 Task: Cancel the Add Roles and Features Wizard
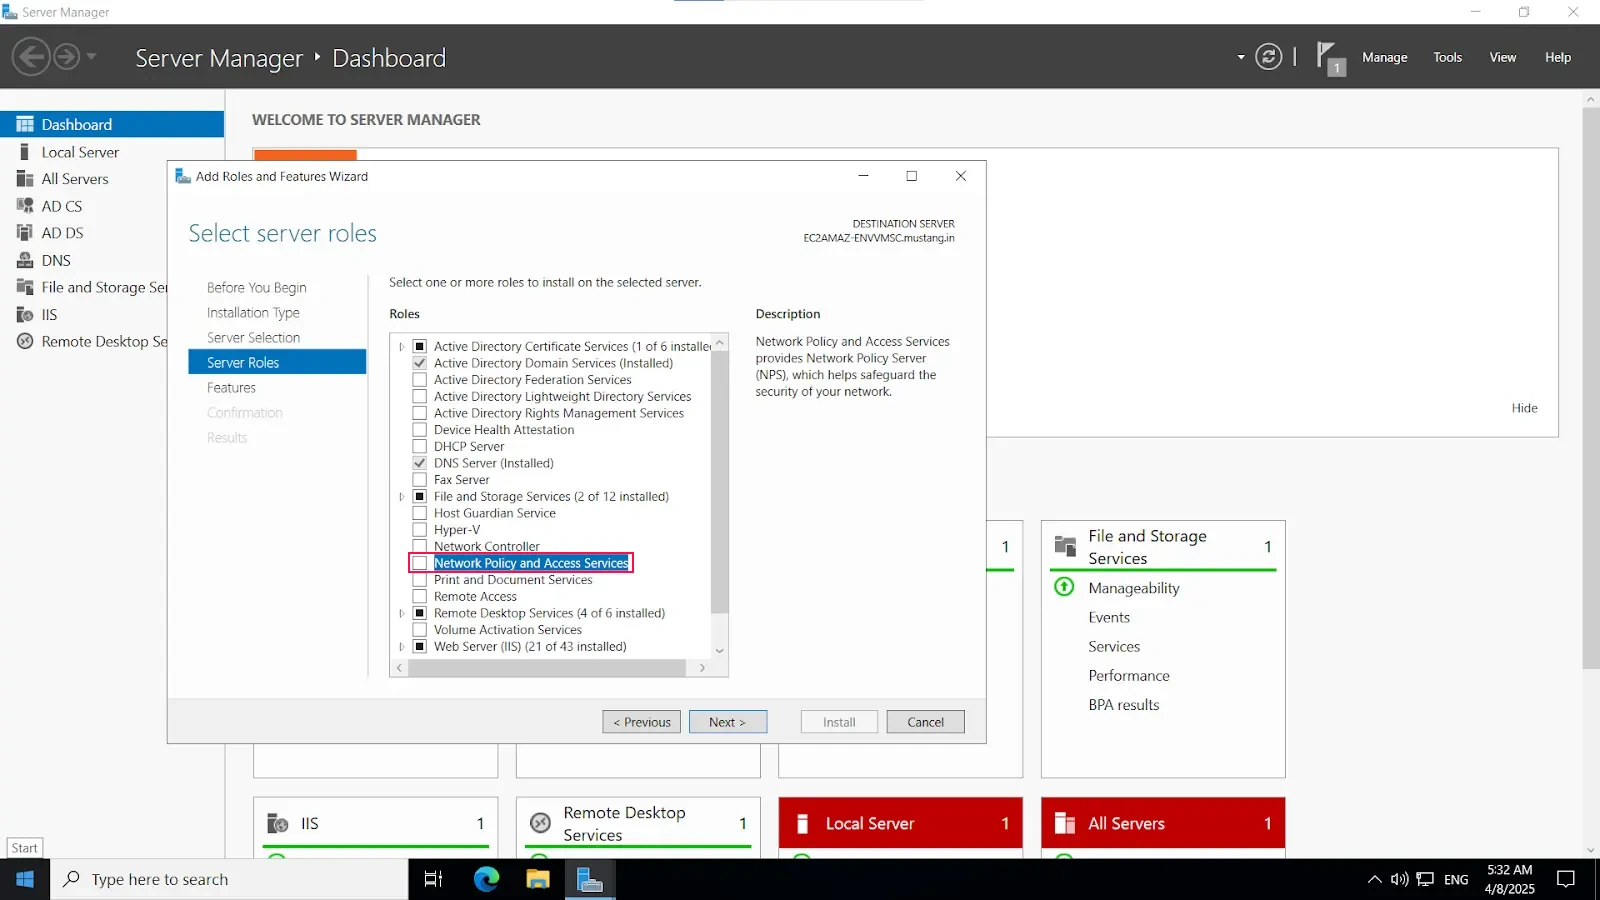[x=925, y=722]
